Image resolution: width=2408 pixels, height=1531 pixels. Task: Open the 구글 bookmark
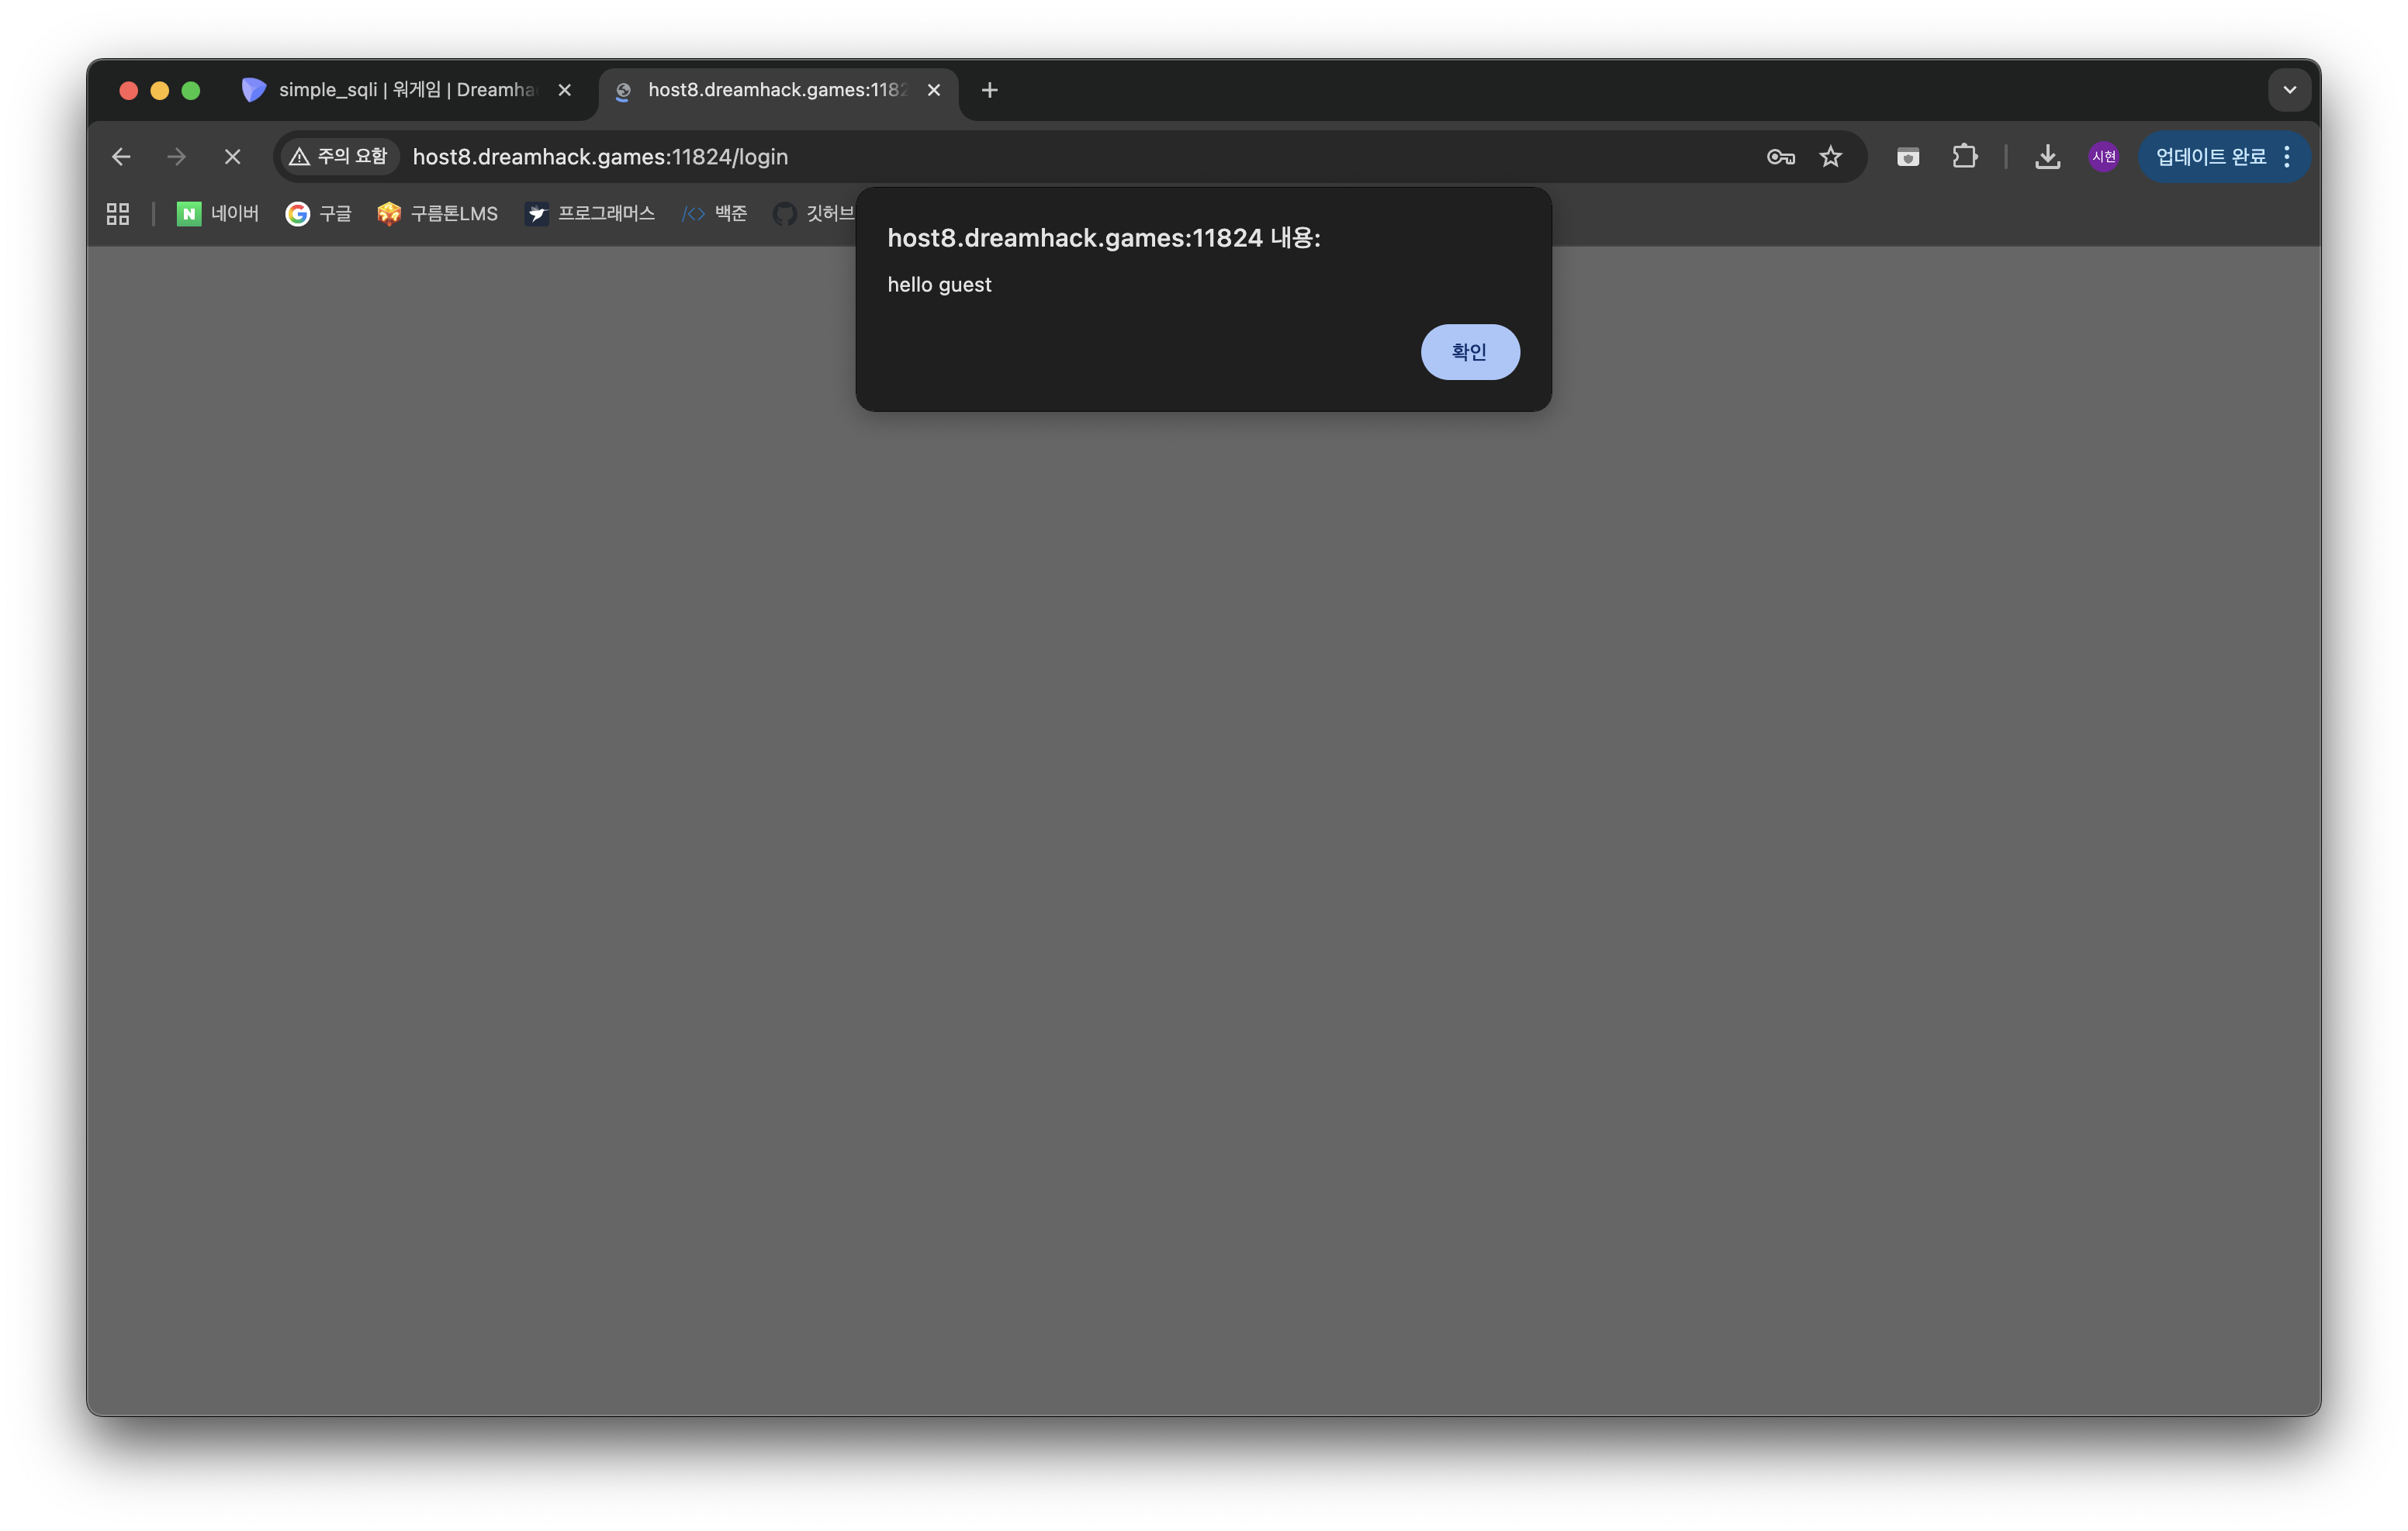tap(319, 214)
